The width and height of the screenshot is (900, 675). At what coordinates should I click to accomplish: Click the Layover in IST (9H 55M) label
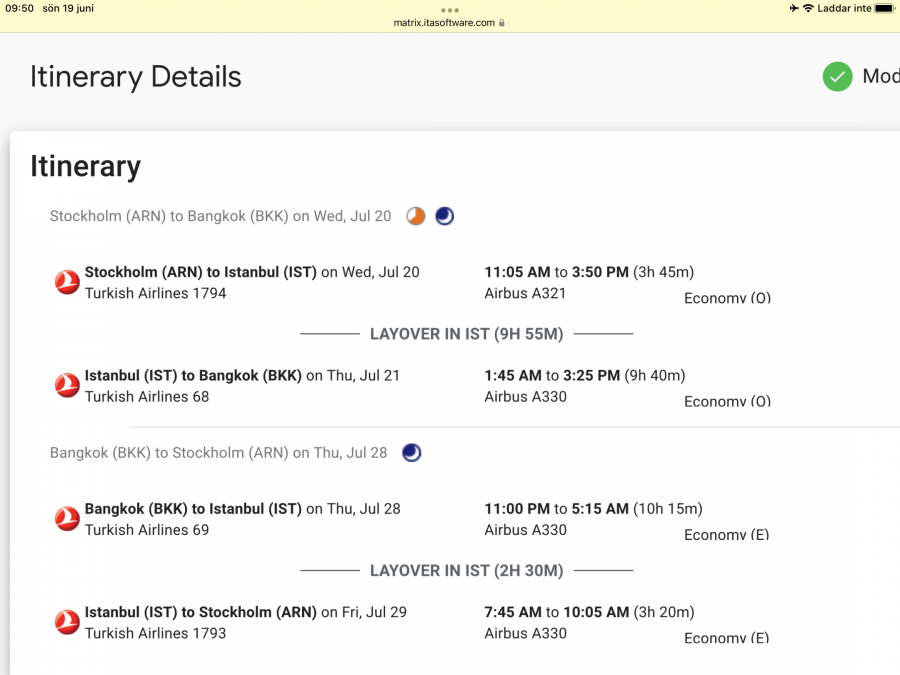point(466,334)
